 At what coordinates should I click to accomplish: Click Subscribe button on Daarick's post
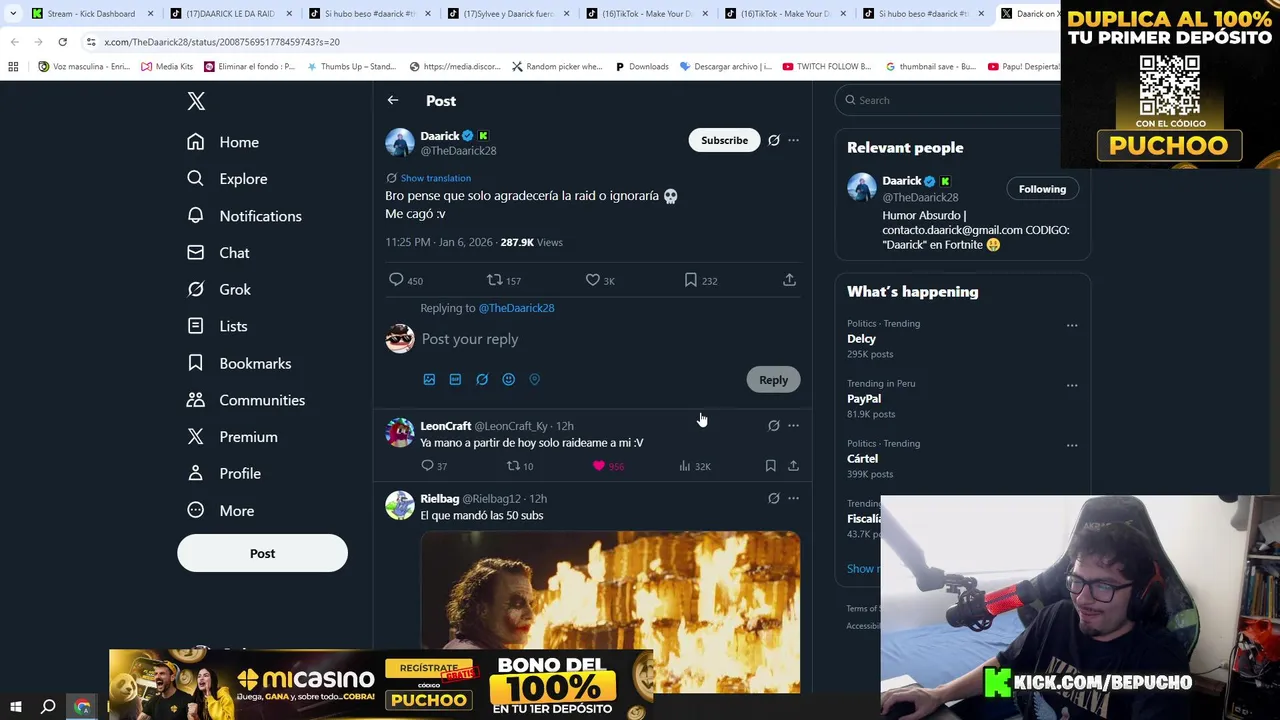[x=724, y=140]
